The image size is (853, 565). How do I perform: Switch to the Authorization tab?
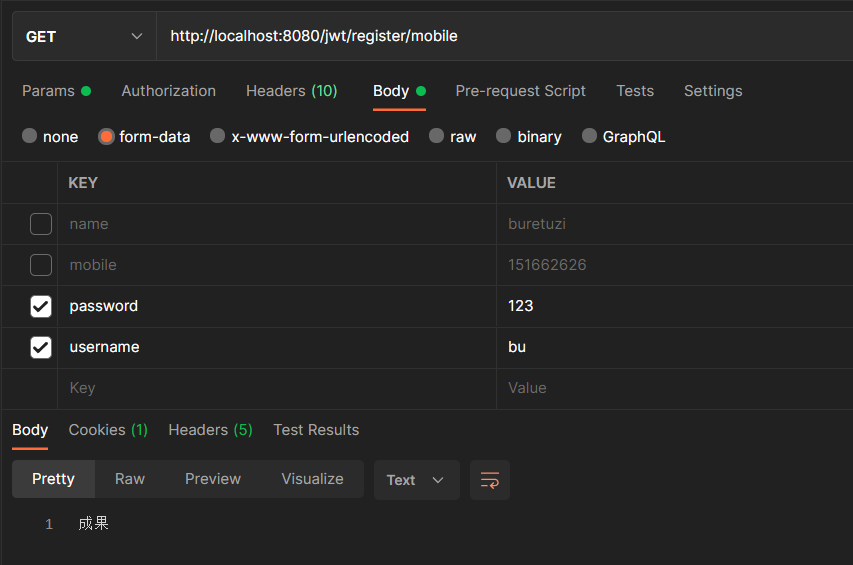point(168,91)
